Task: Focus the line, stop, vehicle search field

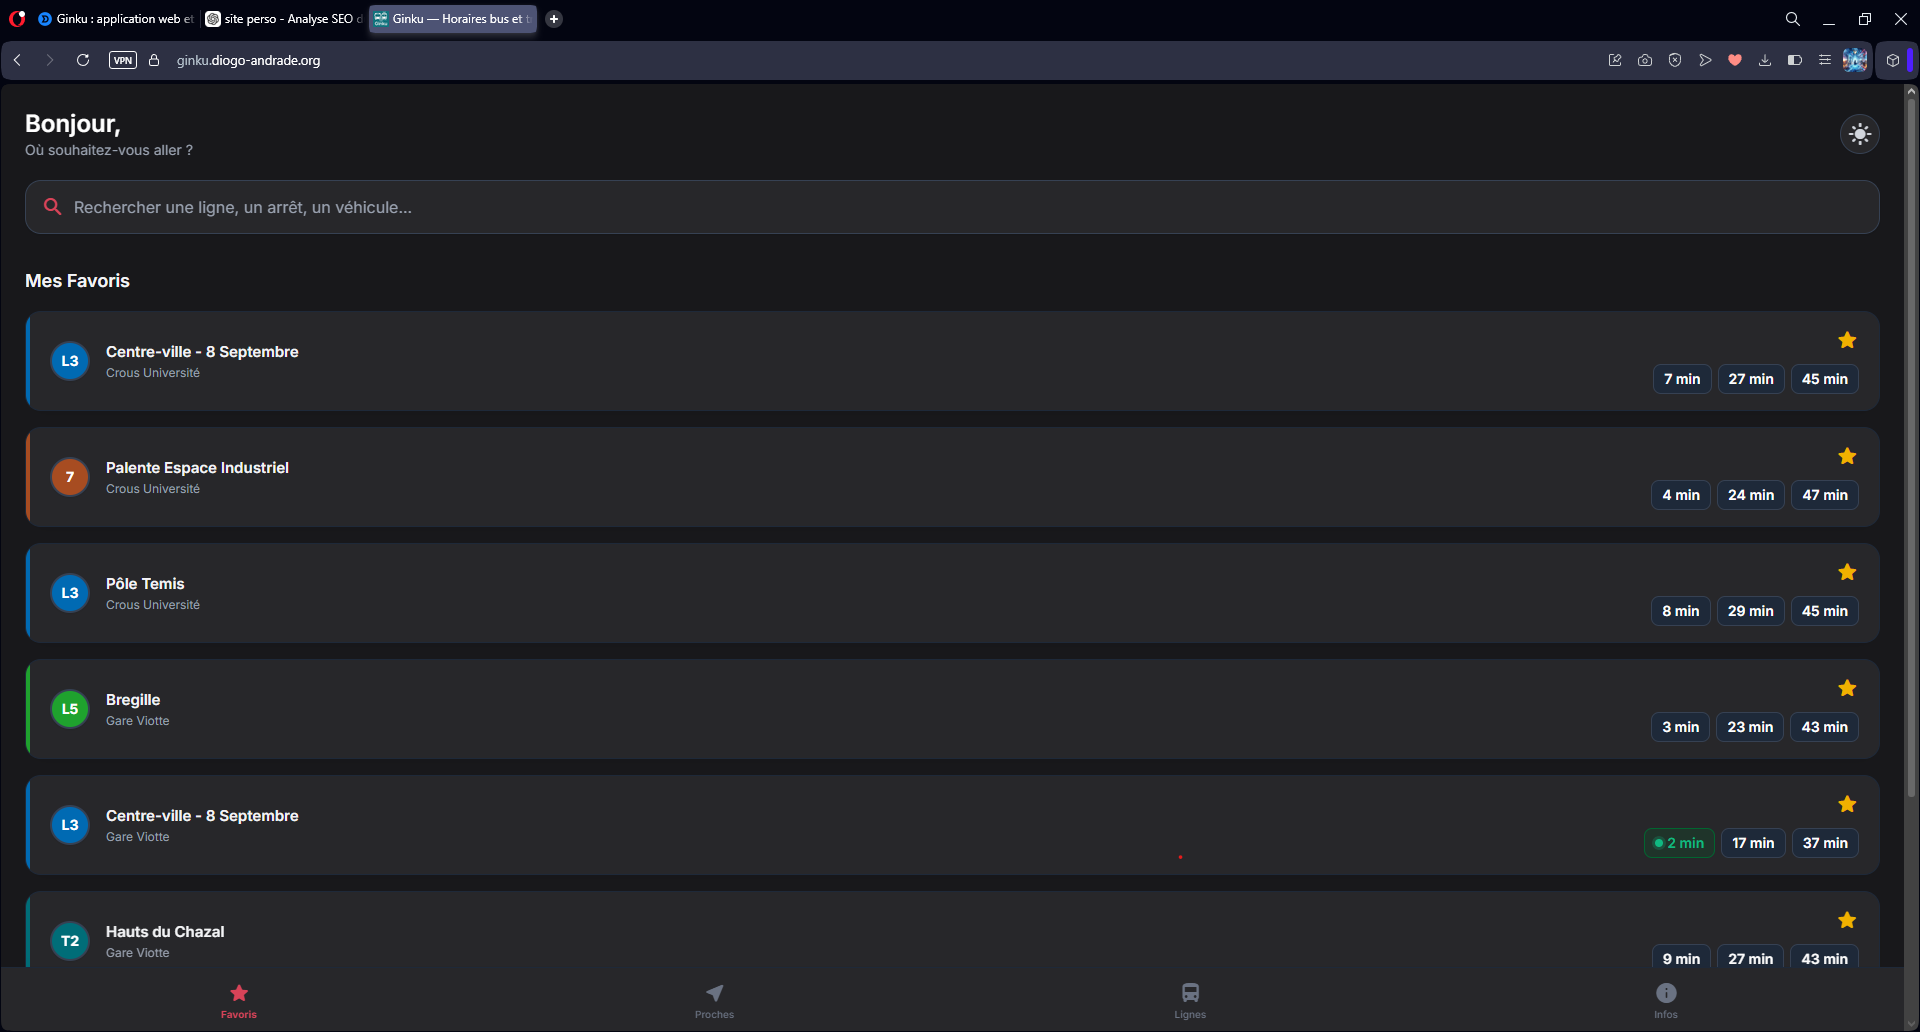Action: pos(952,207)
